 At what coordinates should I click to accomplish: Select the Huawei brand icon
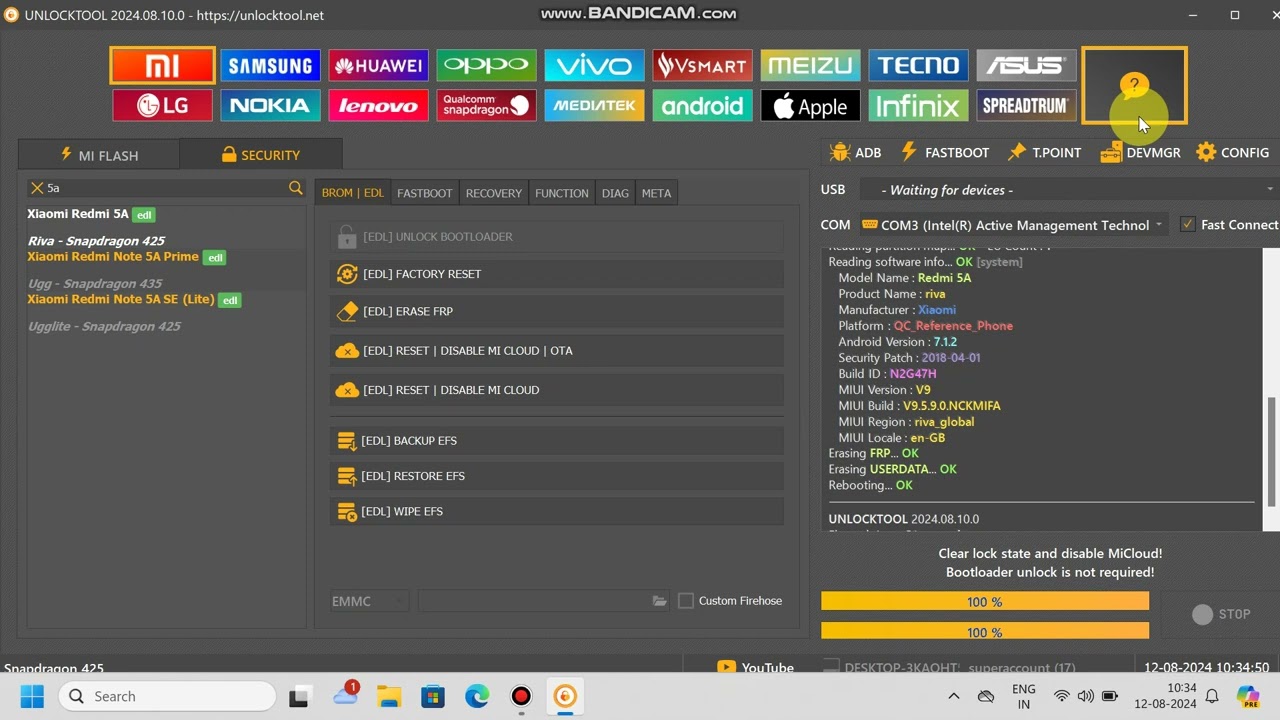click(x=378, y=65)
